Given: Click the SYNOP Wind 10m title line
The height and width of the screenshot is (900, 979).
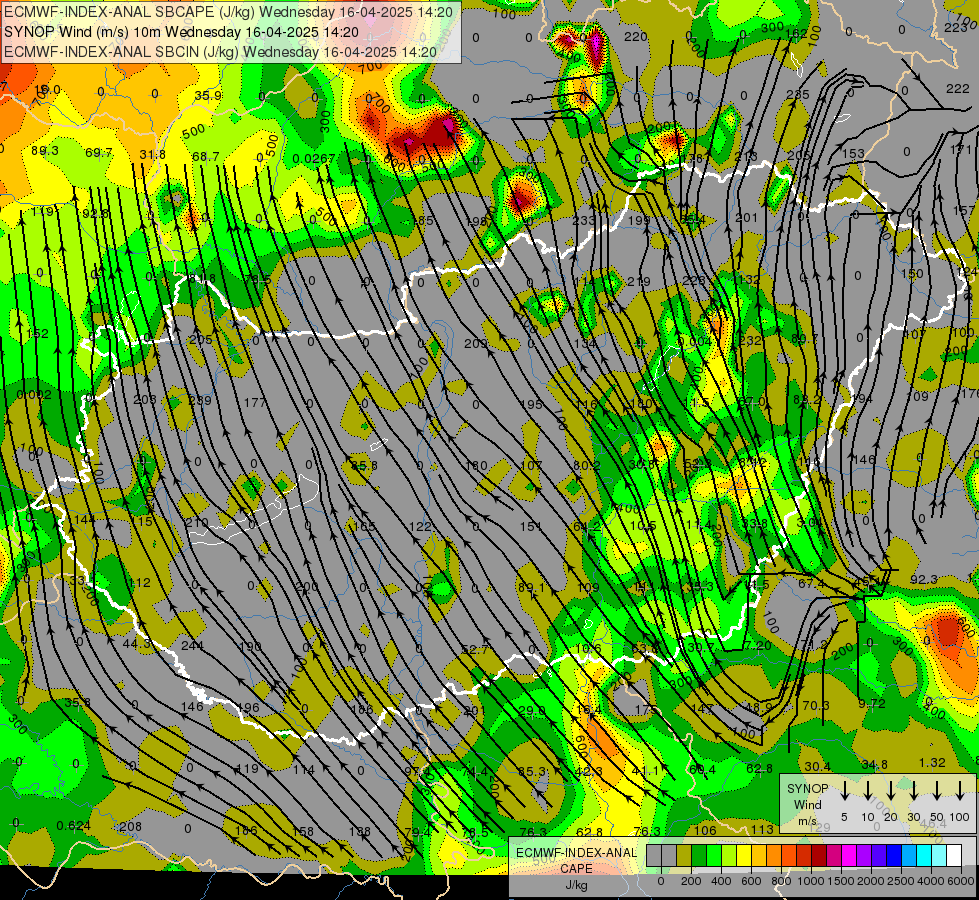Looking at the screenshot, I should point(182,32).
